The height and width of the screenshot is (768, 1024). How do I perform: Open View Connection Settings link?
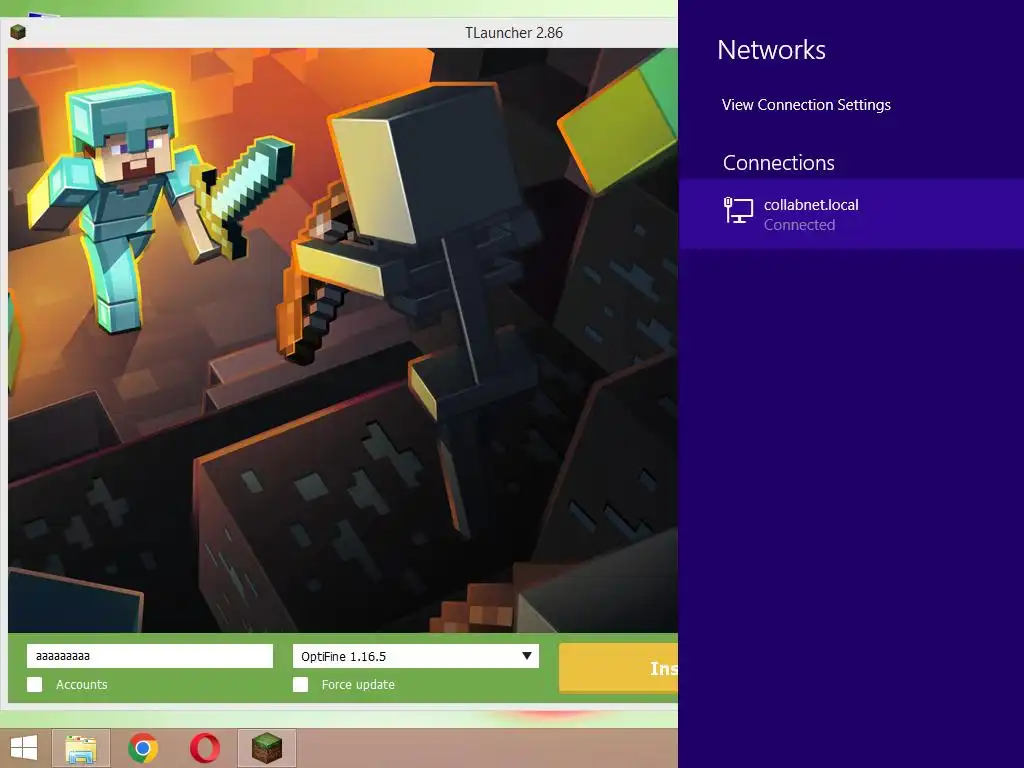point(806,104)
